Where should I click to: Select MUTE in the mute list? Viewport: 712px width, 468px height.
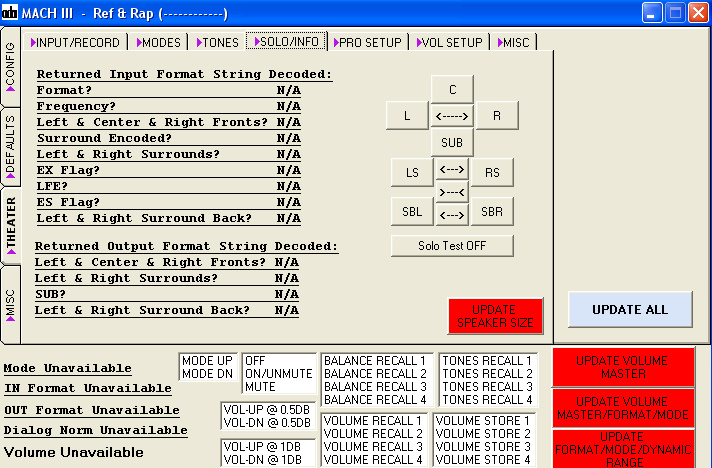(x=259, y=386)
